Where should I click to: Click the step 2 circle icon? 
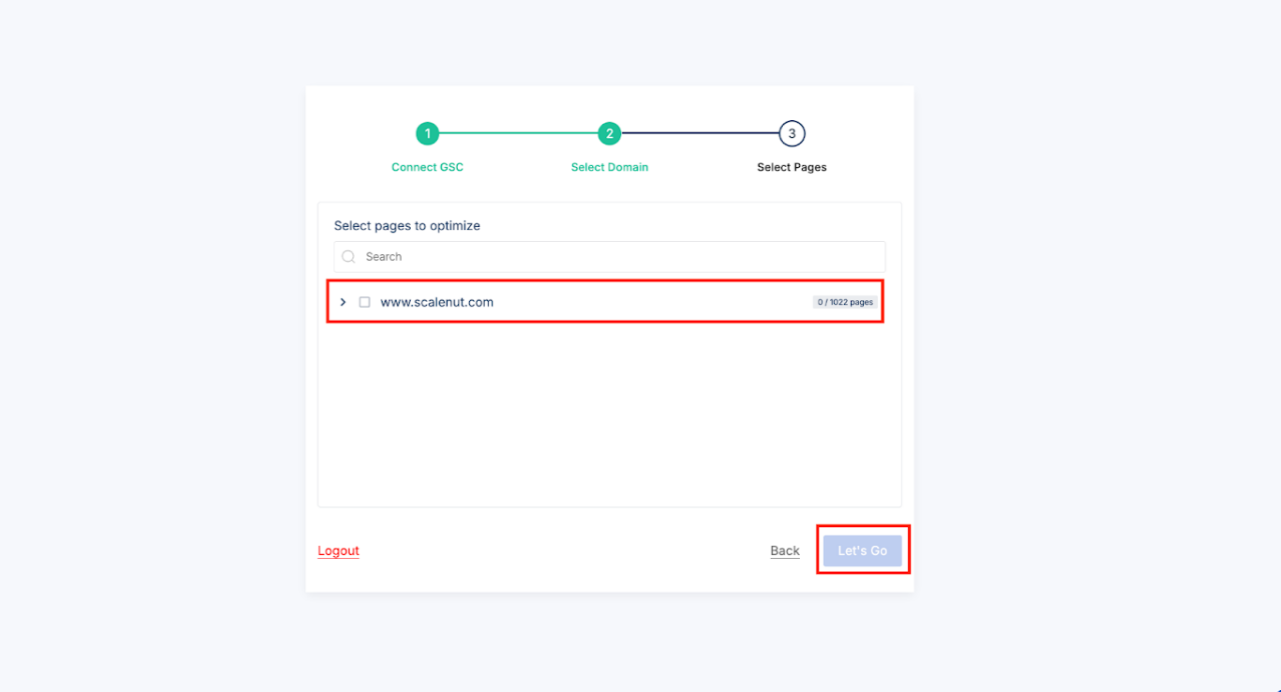coord(609,134)
